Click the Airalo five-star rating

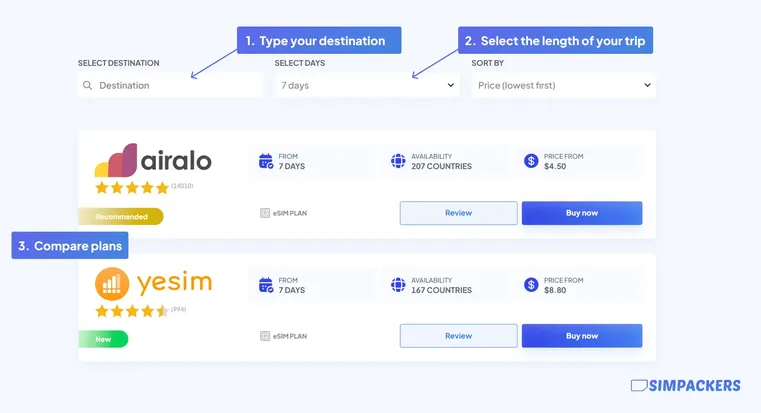(x=132, y=188)
